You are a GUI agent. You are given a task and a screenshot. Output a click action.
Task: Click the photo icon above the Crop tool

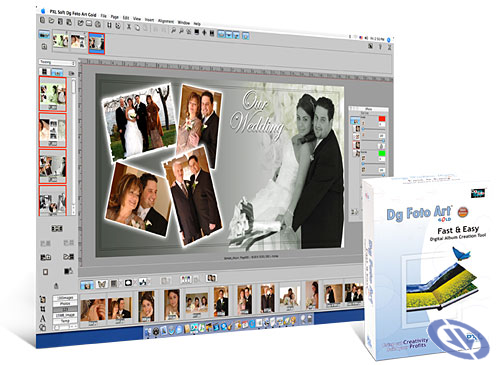(43, 299)
